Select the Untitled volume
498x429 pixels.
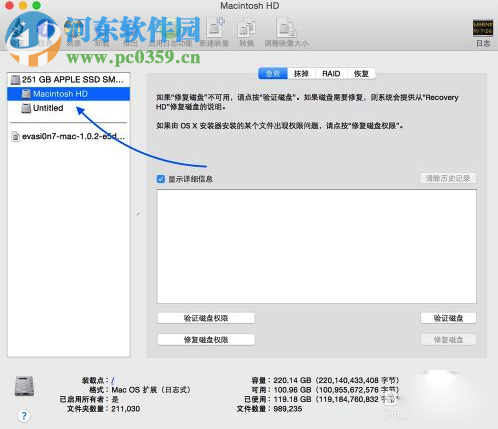click(x=69, y=108)
